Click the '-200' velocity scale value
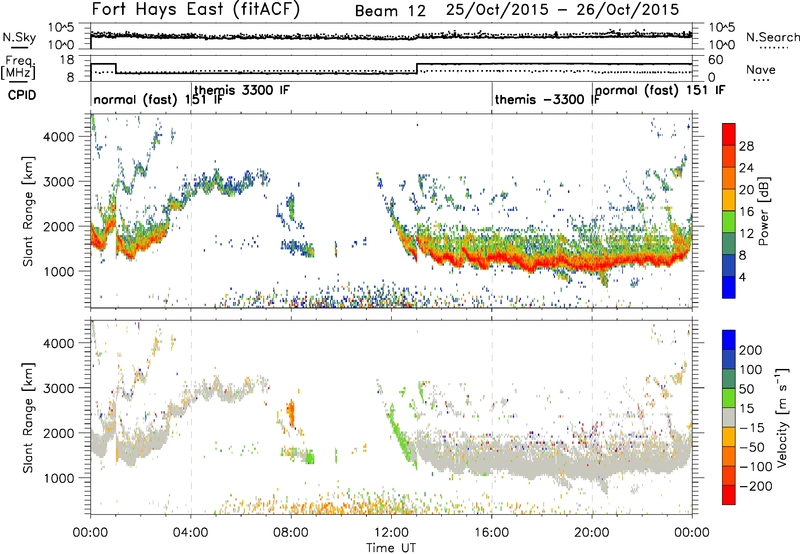800x554 pixels. tap(756, 486)
